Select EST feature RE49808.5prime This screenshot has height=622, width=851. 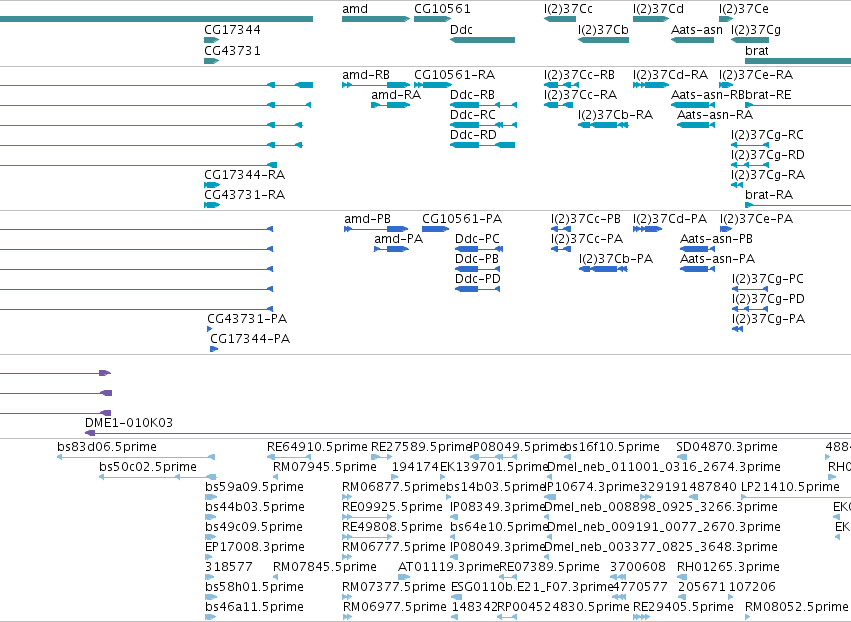click(x=367, y=537)
